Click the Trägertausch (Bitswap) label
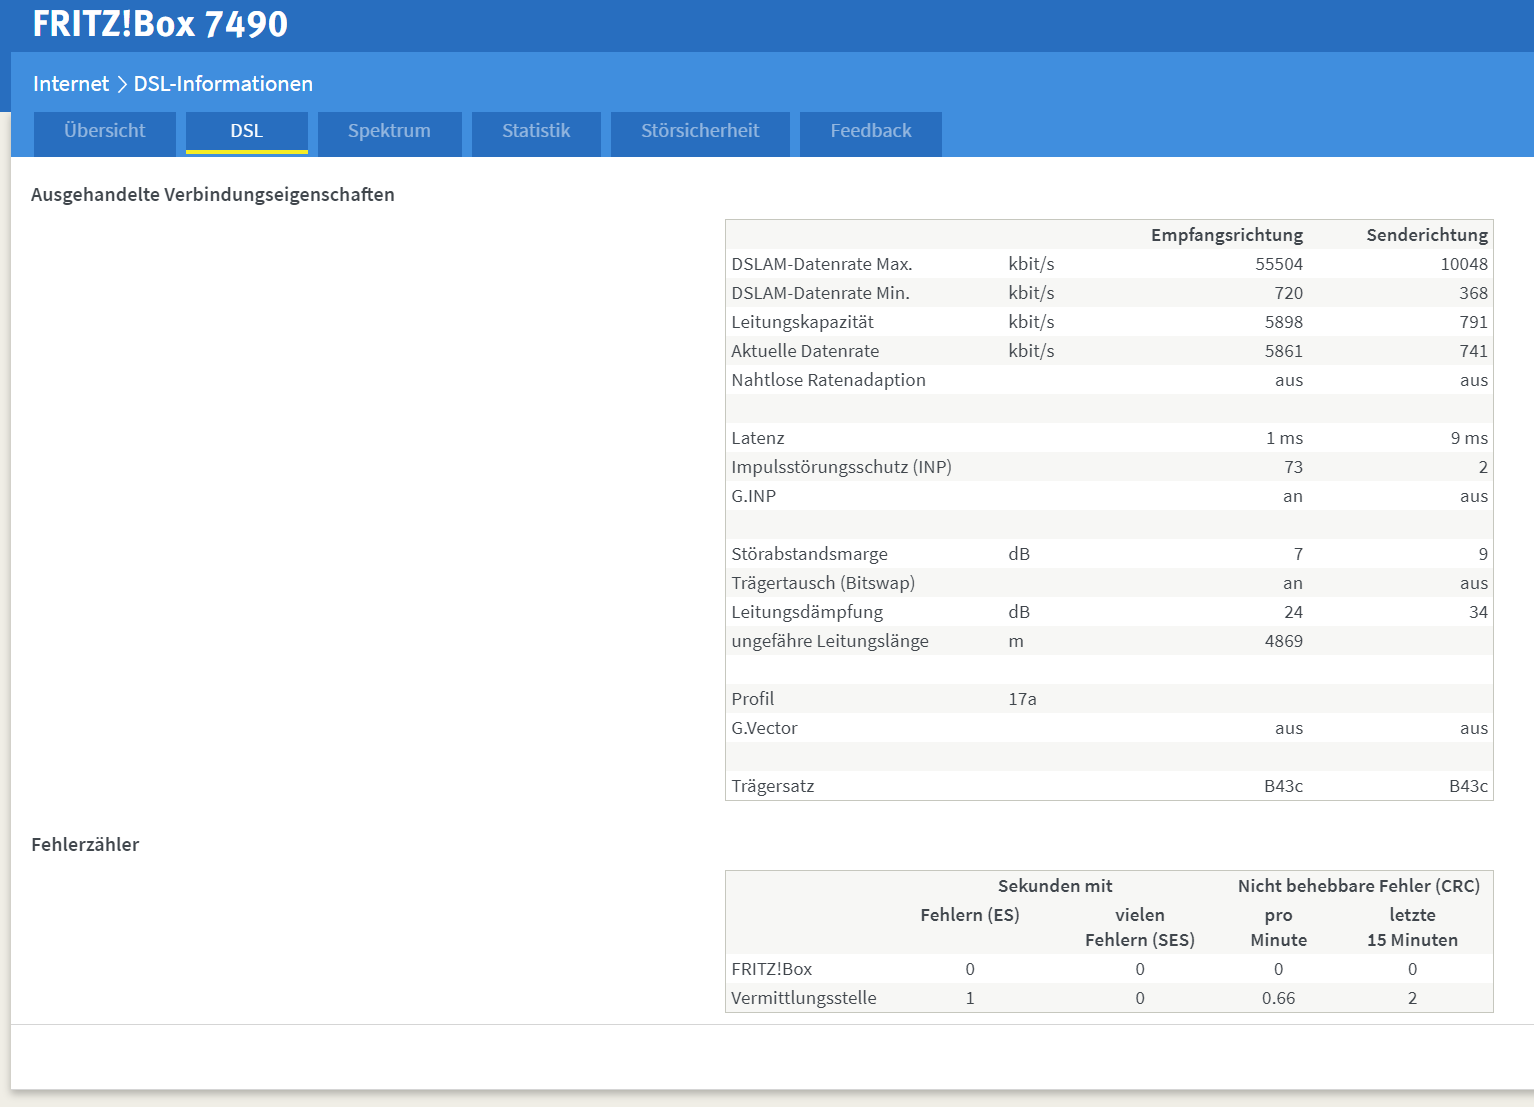This screenshot has height=1107, width=1534. click(x=823, y=583)
